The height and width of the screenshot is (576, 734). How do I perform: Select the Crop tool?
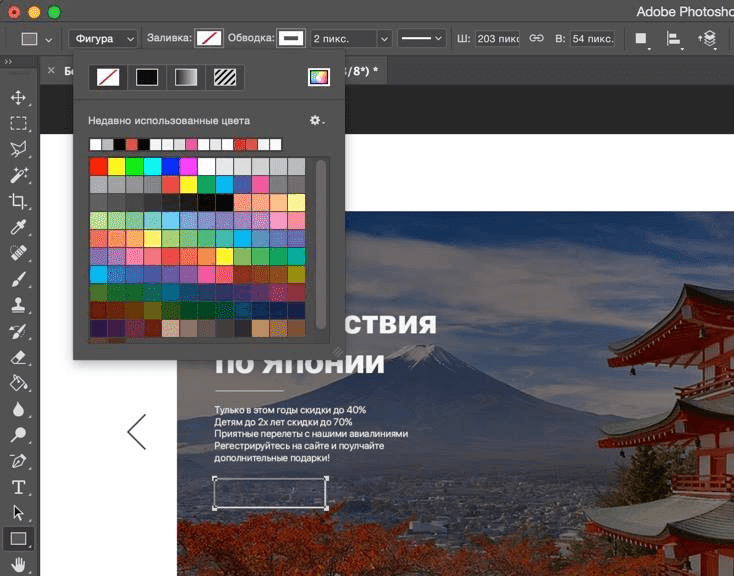click(x=18, y=201)
